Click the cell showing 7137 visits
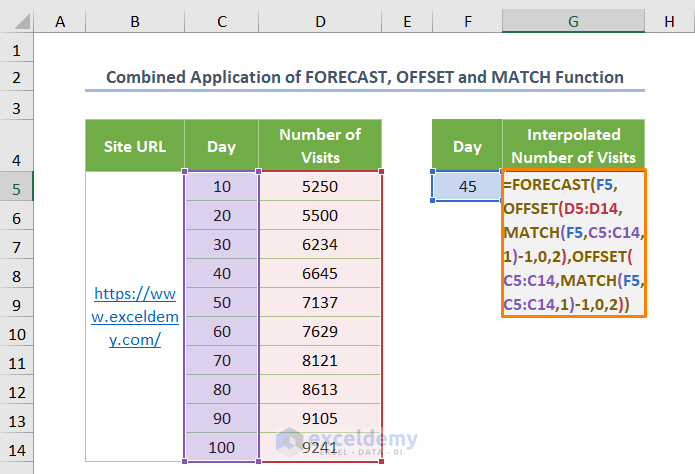Image resolution: width=695 pixels, height=474 pixels. point(319,302)
